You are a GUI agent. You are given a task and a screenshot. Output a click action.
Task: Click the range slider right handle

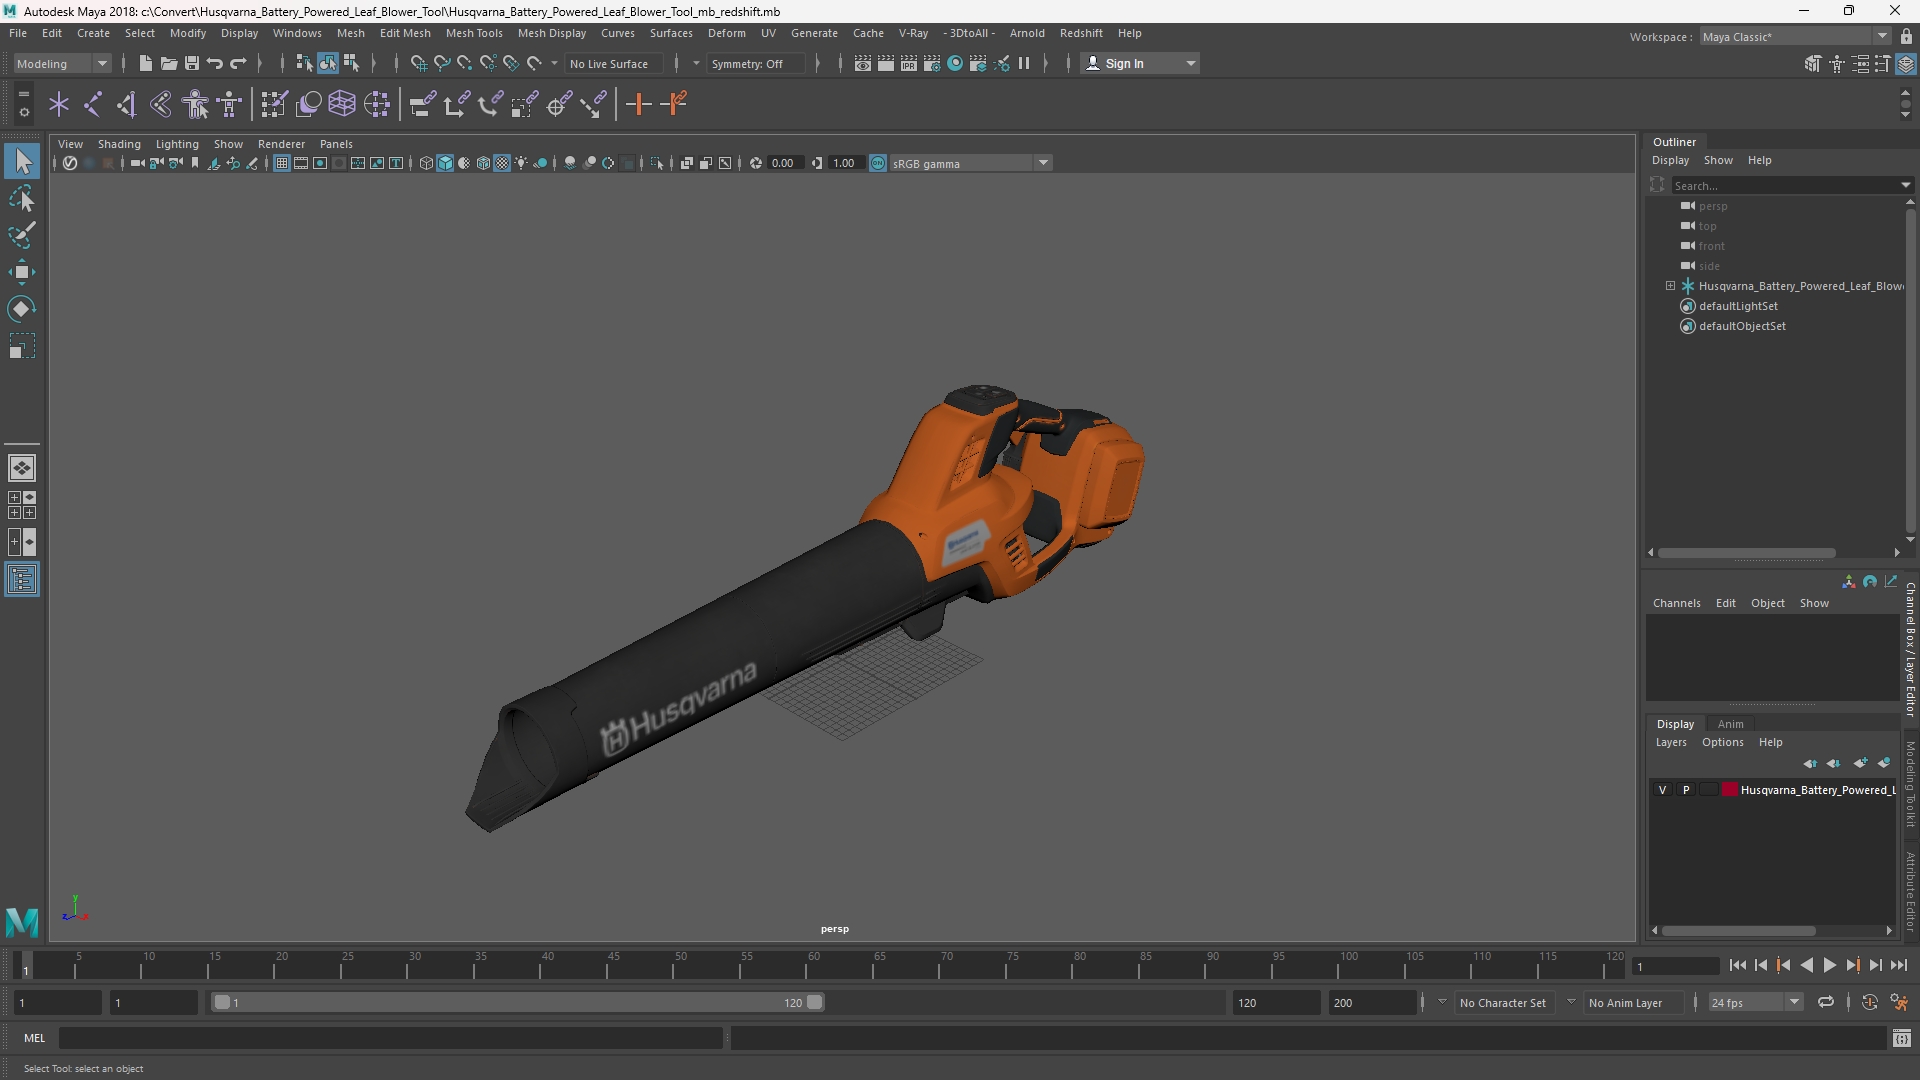(815, 1002)
